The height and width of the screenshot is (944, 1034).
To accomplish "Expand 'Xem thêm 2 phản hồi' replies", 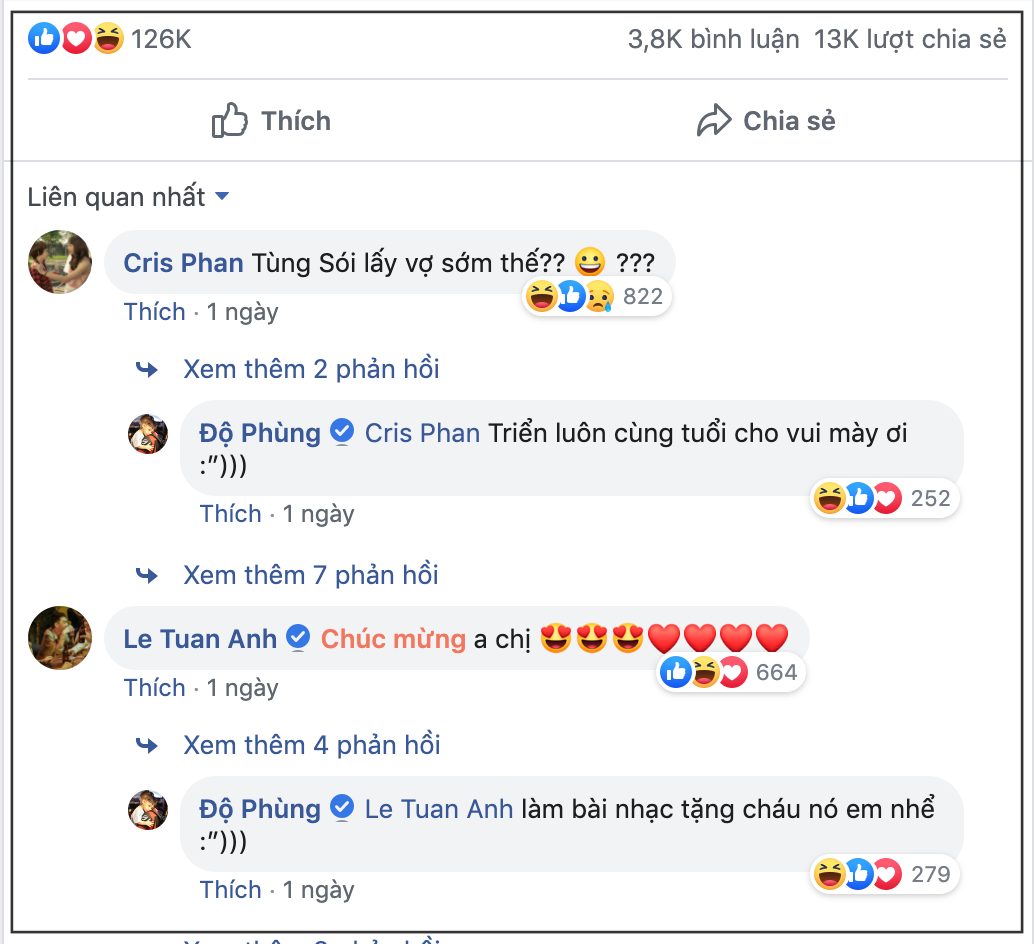I will coord(311,369).
